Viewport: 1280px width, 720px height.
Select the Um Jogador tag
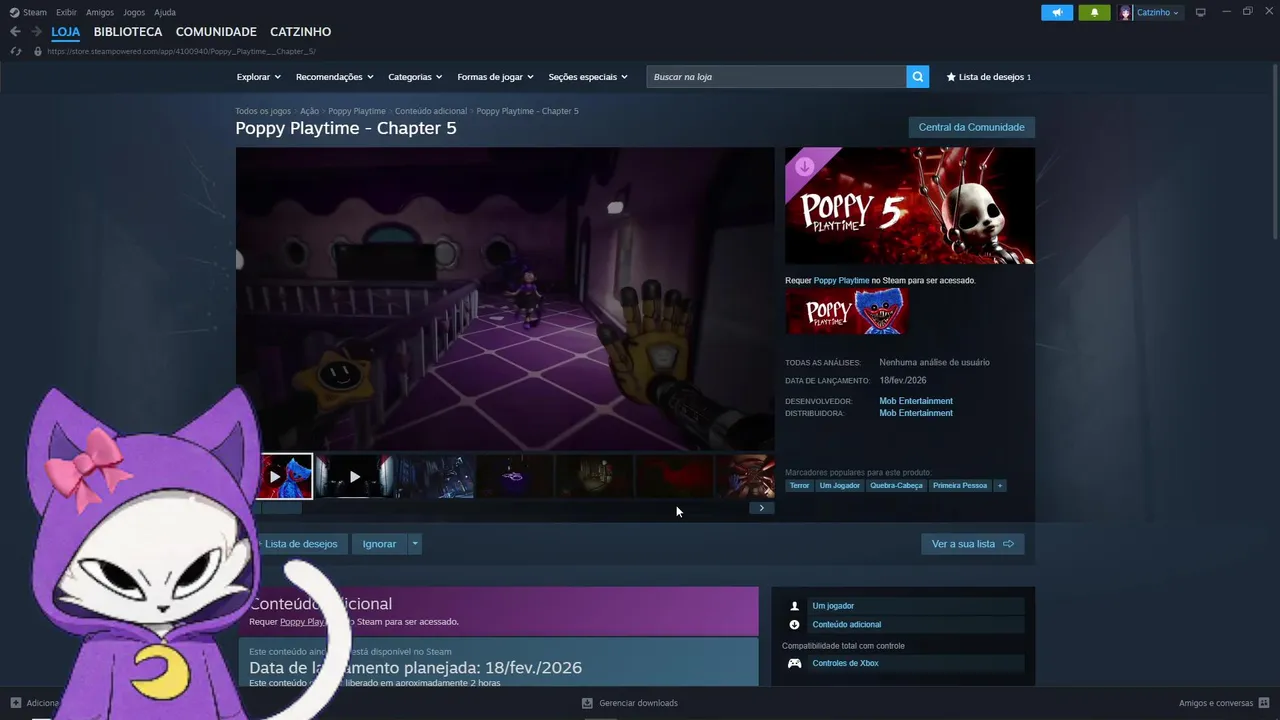point(840,486)
